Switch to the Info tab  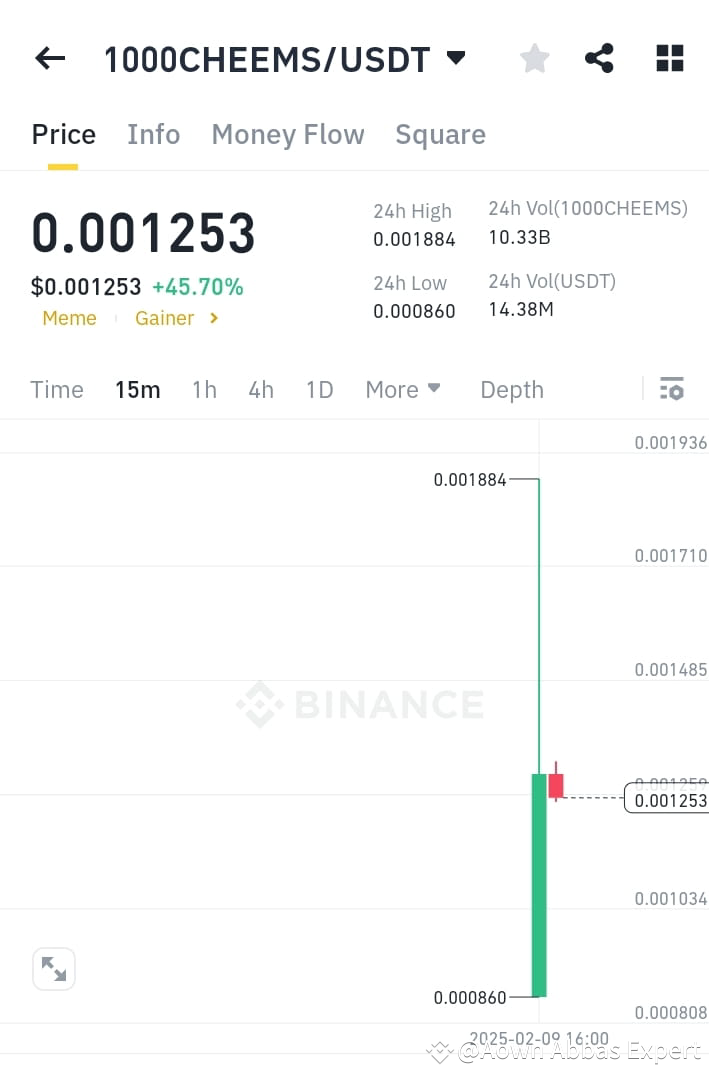[153, 134]
